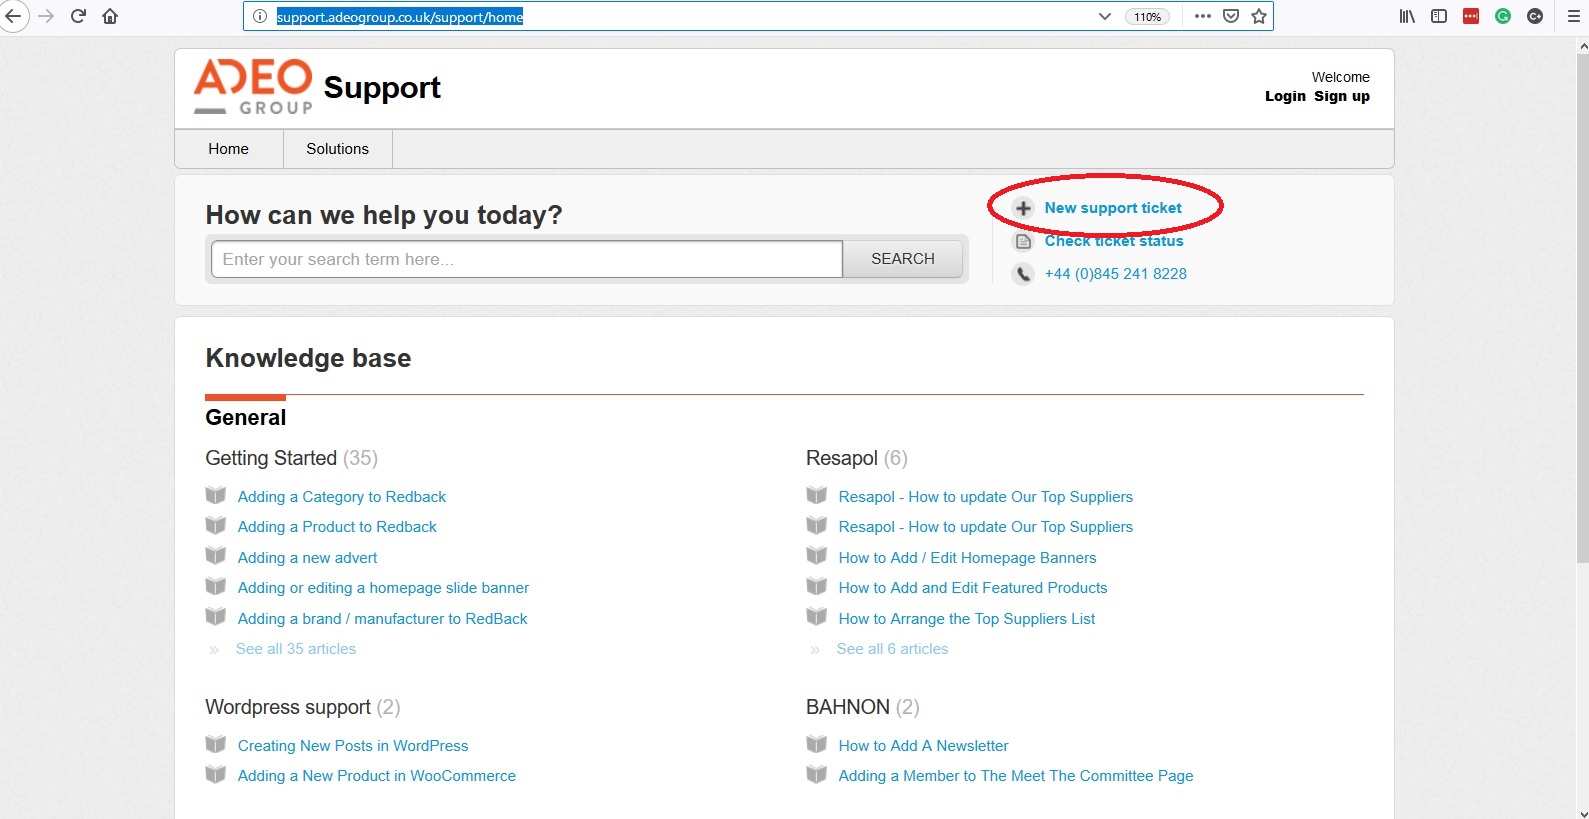Open the address bar history dropdown arrow
1589x819 pixels.
[x=1104, y=16]
